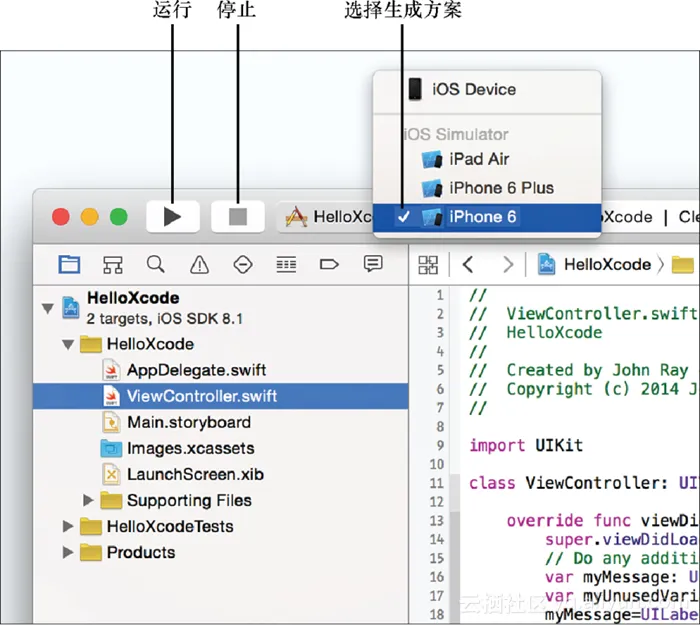Click the AppDelegate.swift file icon
This screenshot has height=625, width=700.
pyautogui.click(x=111, y=370)
